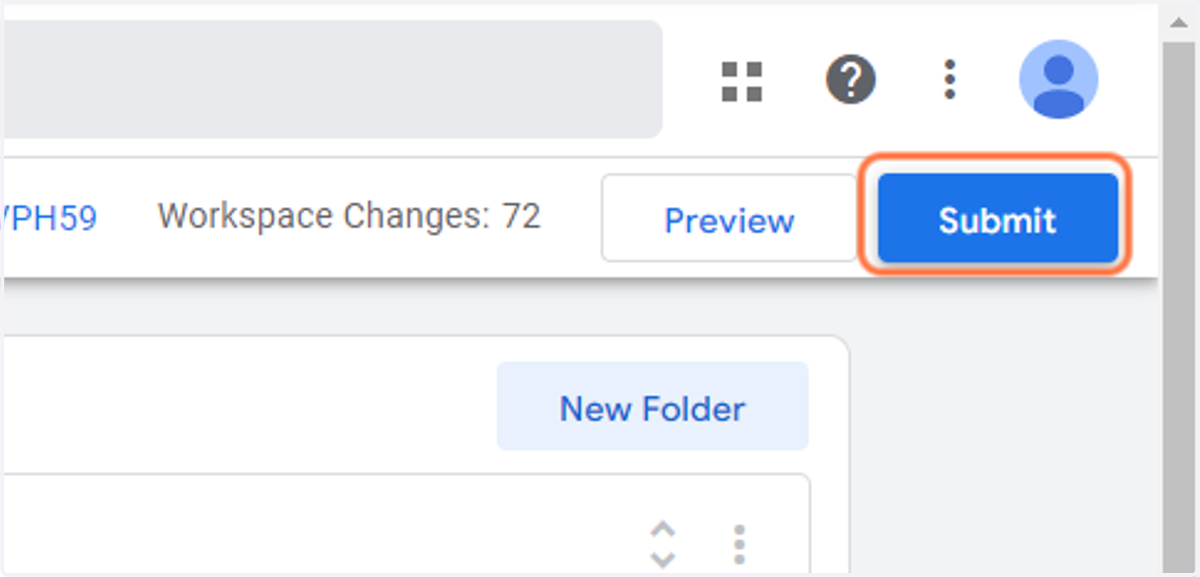Click the blank header space beside the search field
Screen dimensions: 1200x577
pos(690,79)
